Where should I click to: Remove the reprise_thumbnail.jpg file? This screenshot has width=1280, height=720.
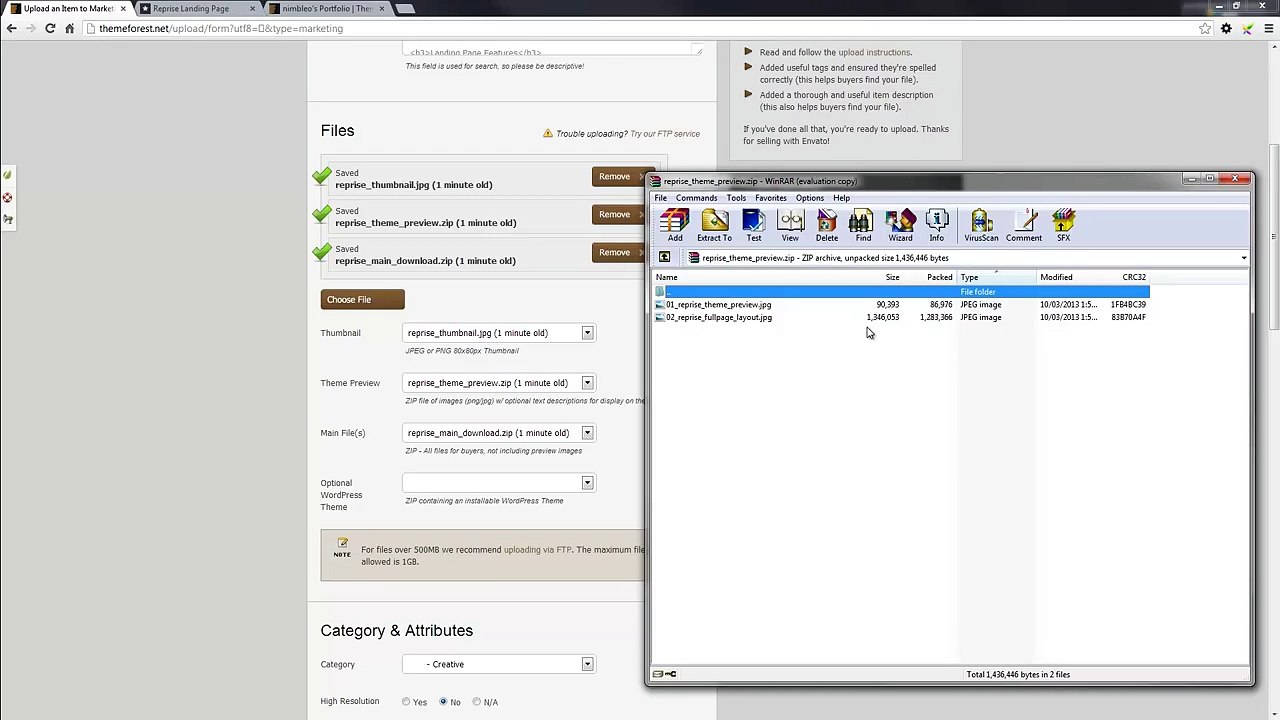click(x=618, y=177)
